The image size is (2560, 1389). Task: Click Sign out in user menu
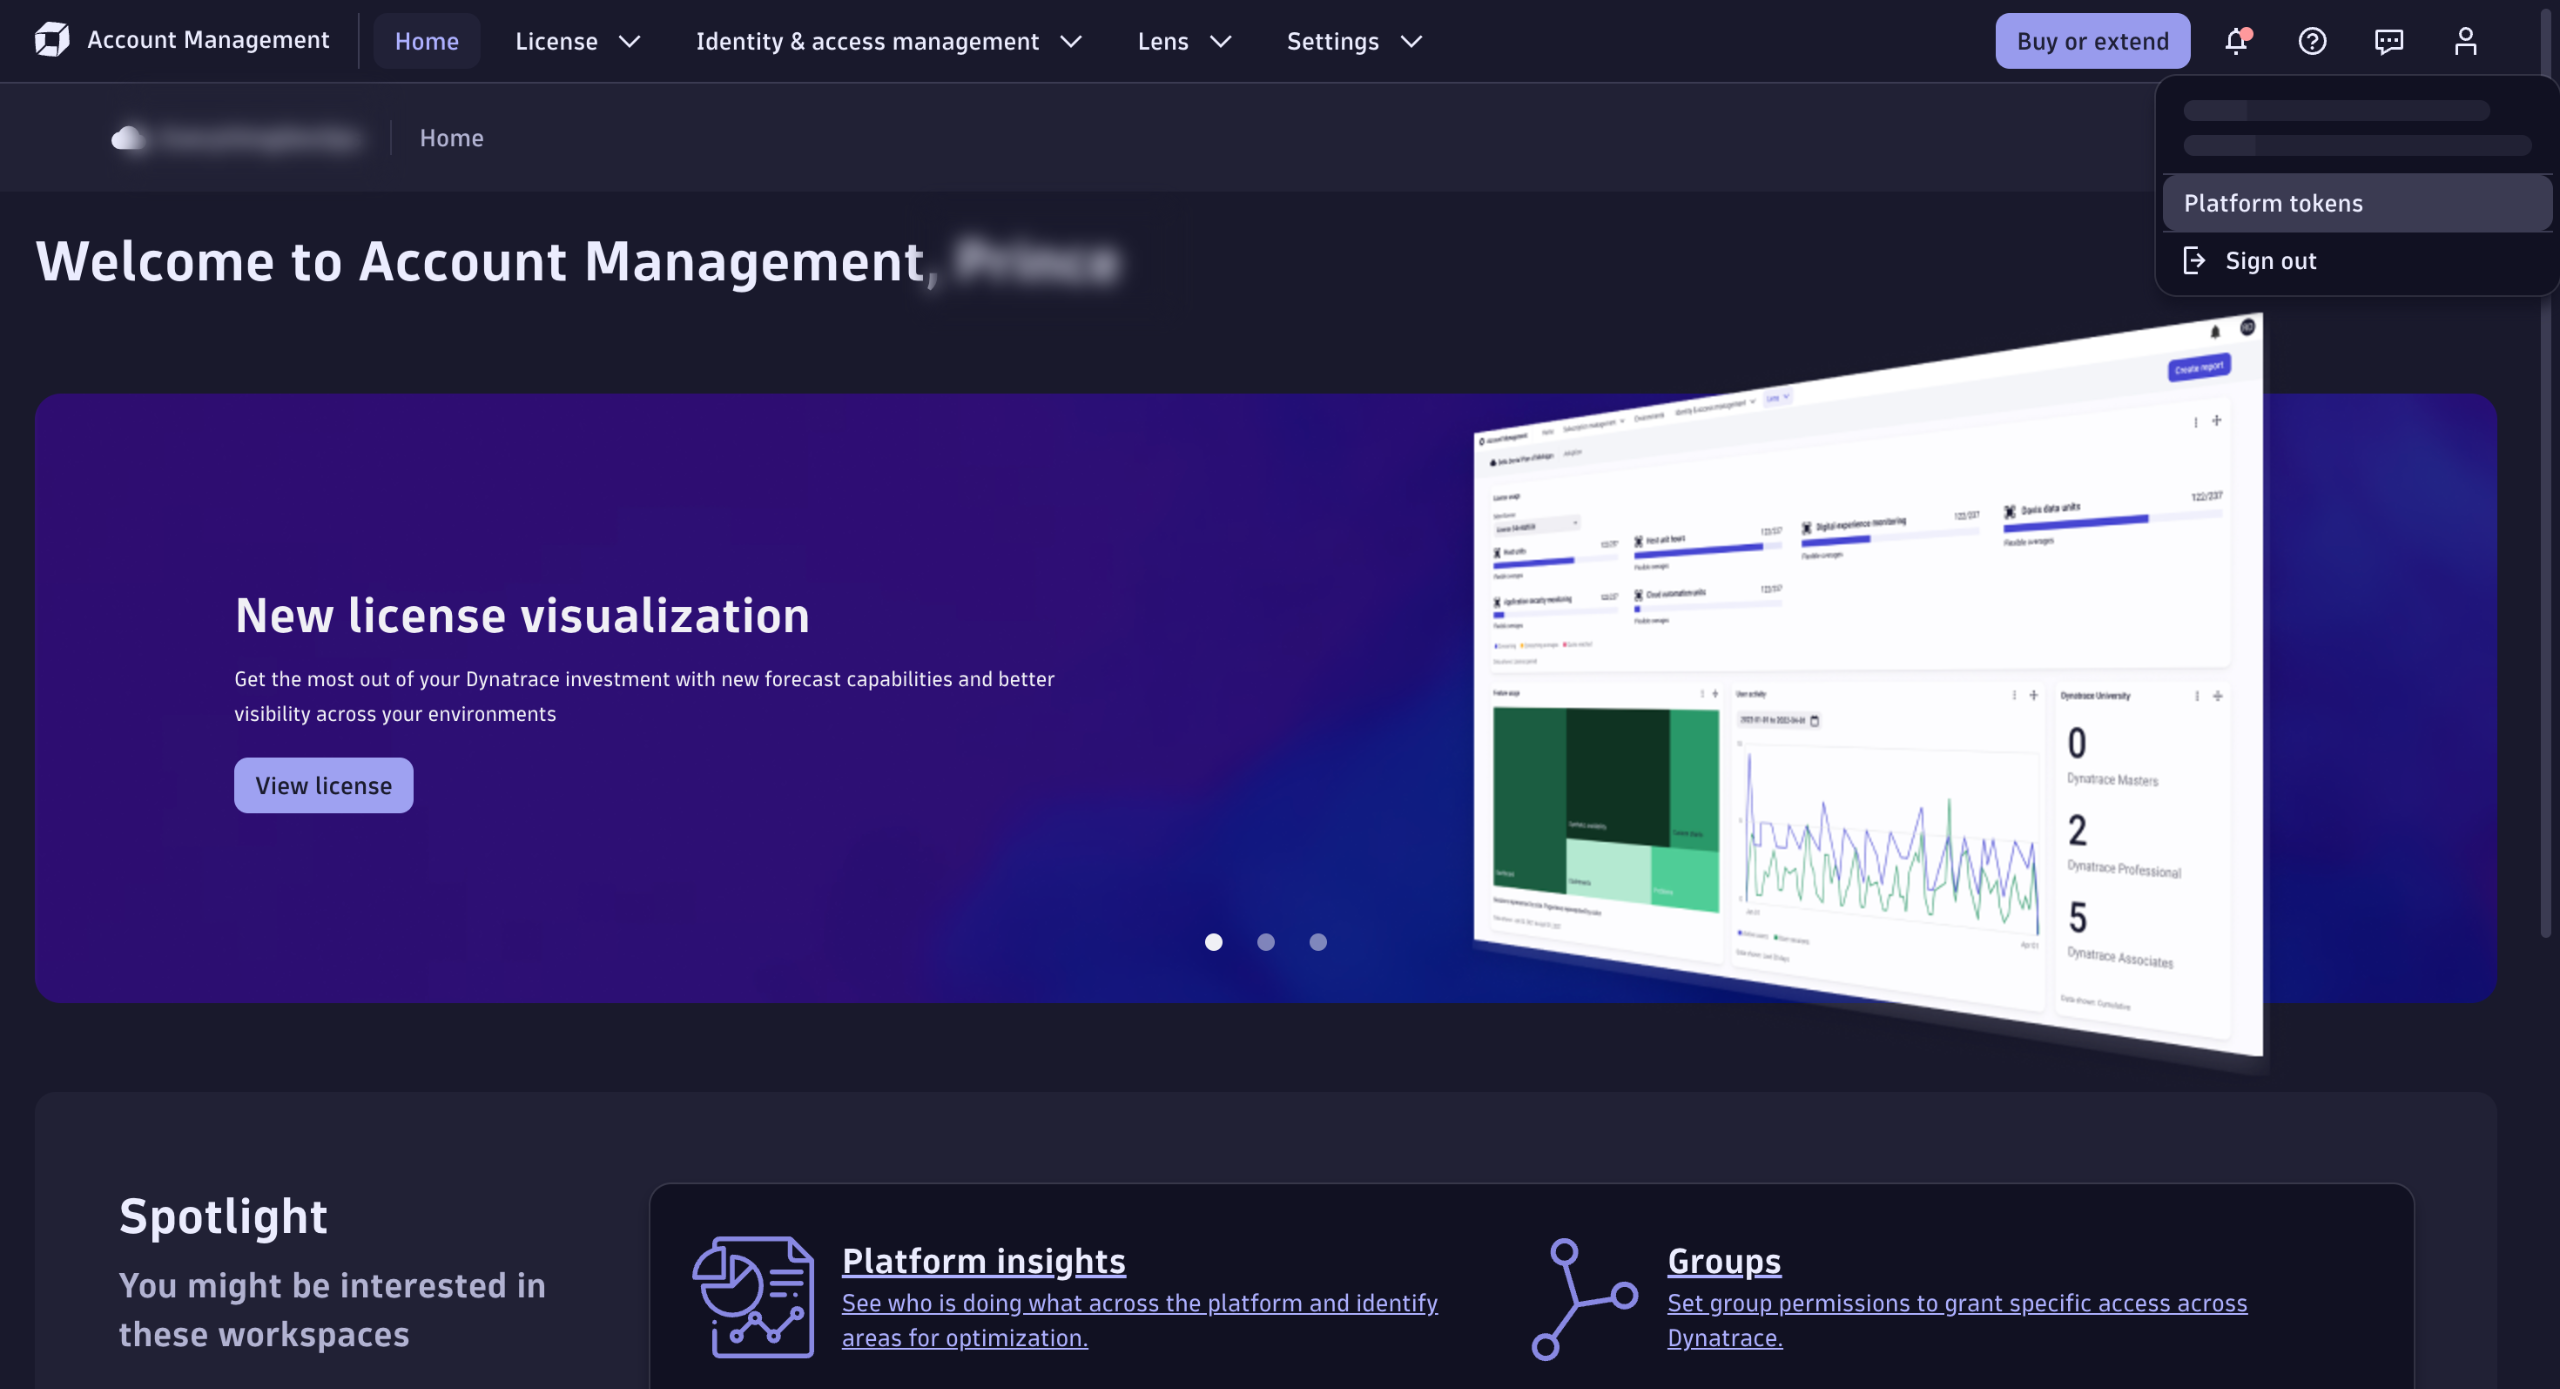(x=2269, y=261)
